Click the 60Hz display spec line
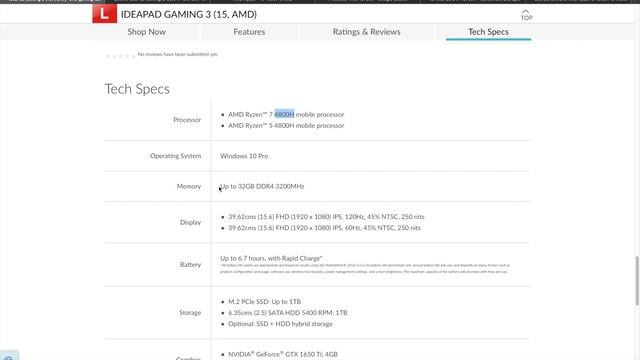This screenshot has width=640, height=360. pos(324,228)
